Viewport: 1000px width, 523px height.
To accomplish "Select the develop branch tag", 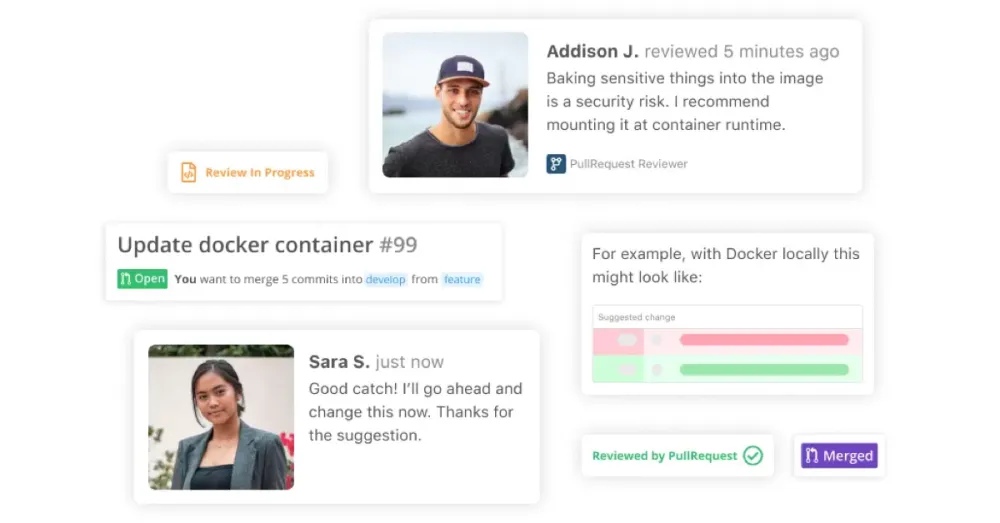I will 386,280.
